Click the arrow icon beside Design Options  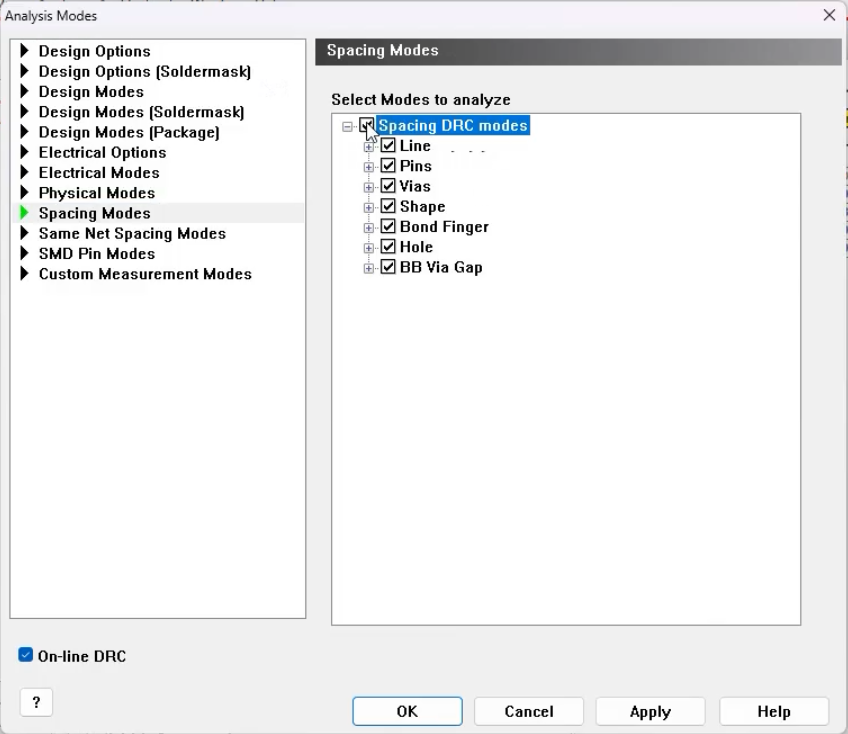pyautogui.click(x=24, y=51)
